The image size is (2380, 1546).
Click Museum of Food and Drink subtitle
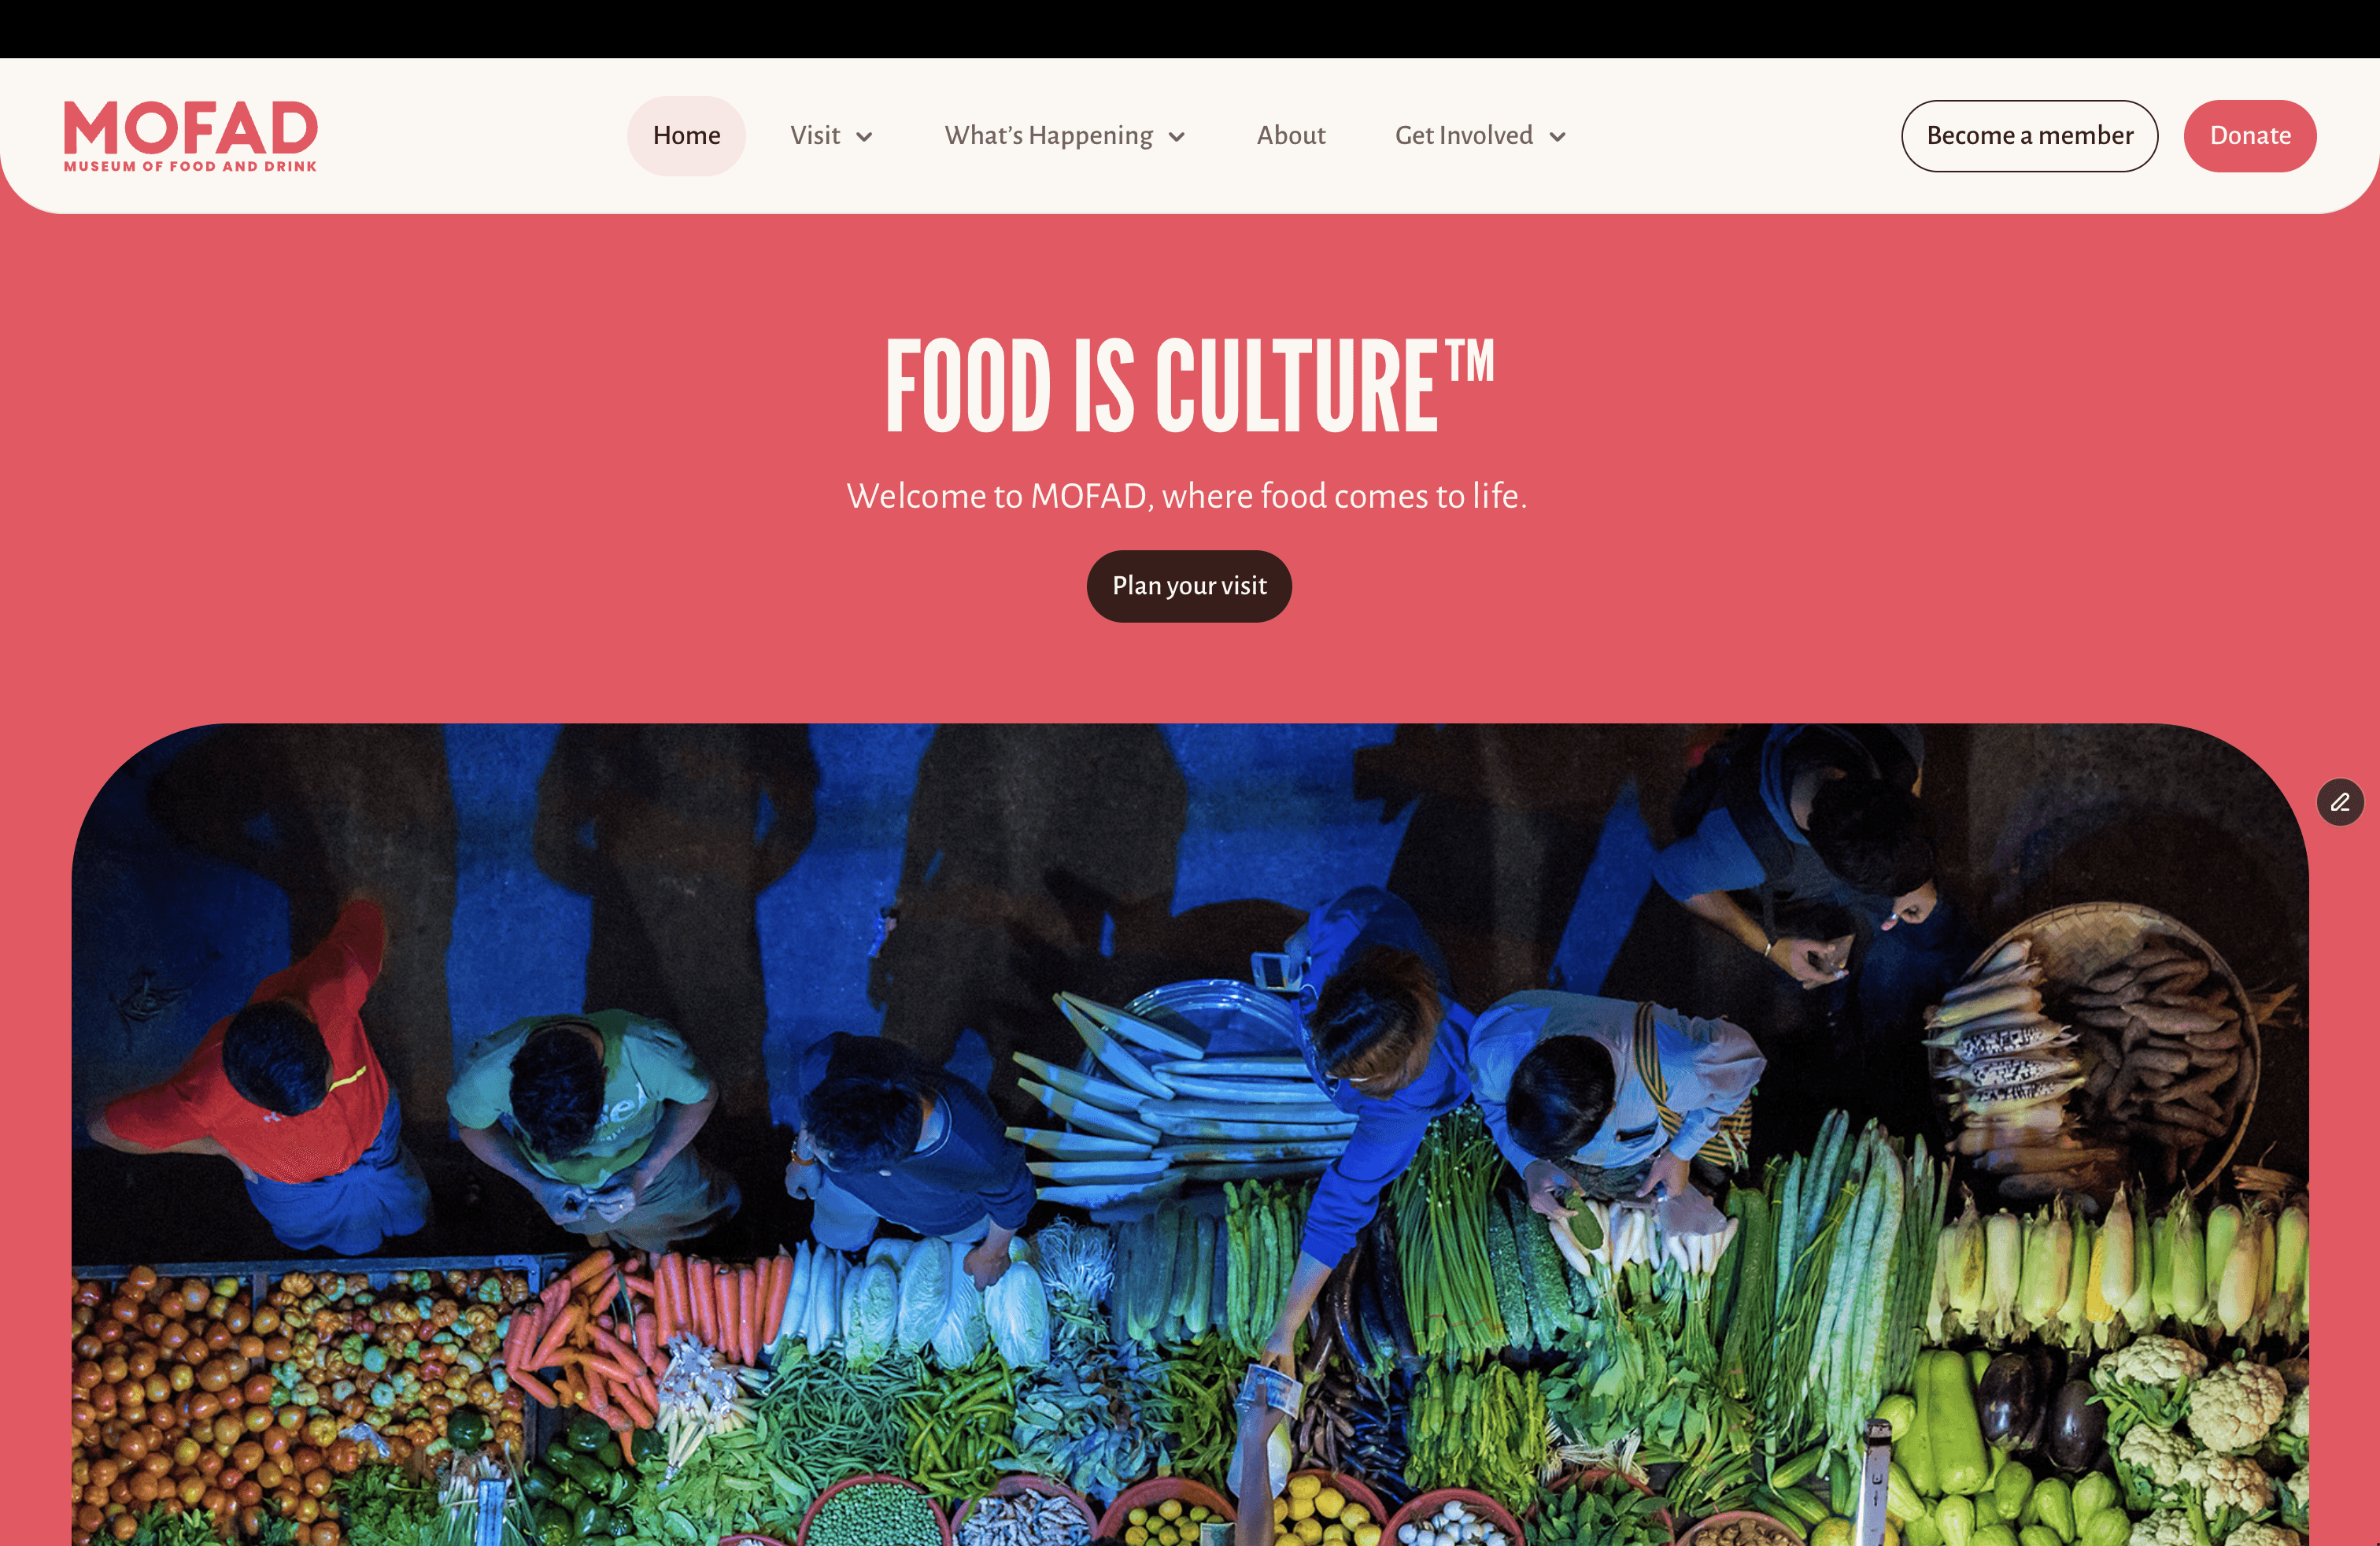point(190,166)
